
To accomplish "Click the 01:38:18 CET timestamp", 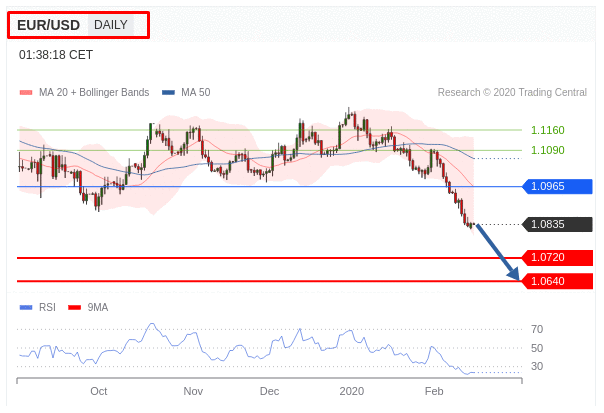I will point(56,55).
